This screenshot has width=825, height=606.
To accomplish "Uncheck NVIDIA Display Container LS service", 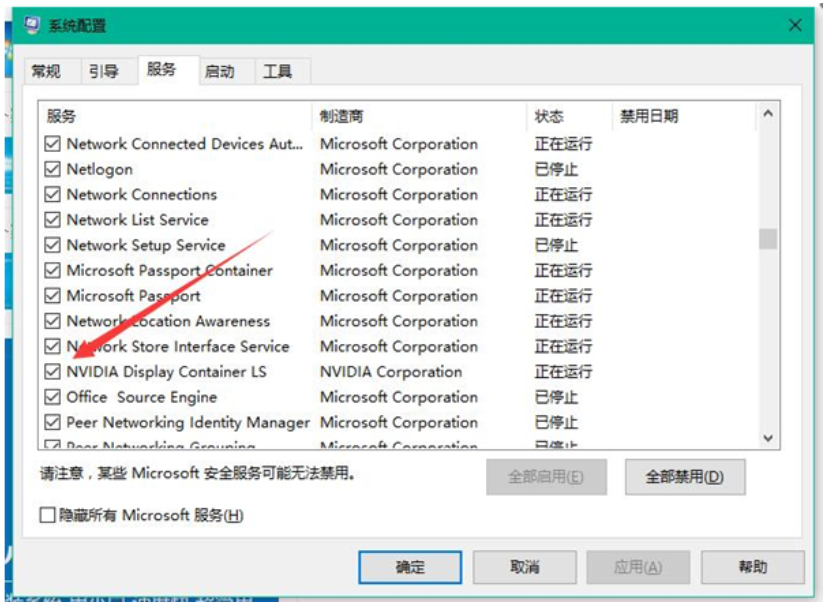I will (53, 372).
